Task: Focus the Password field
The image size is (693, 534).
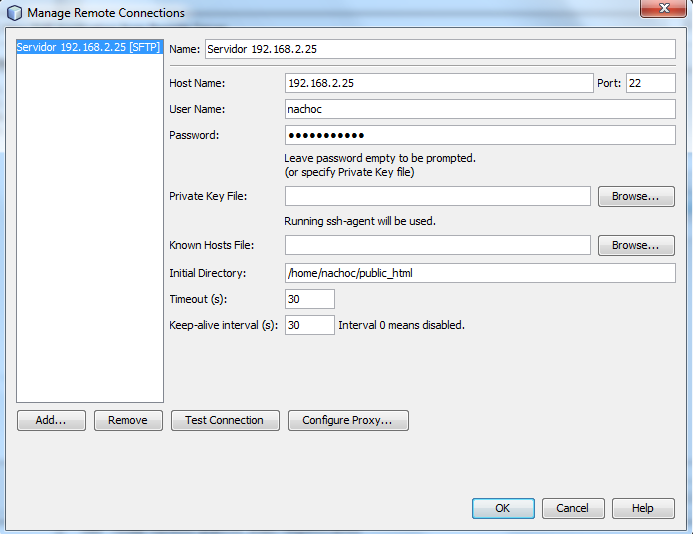Action: [480, 135]
